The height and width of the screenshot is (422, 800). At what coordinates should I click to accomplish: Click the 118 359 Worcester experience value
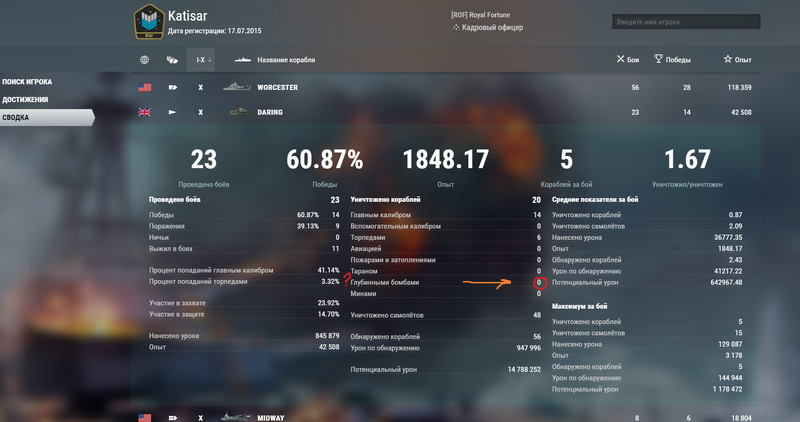point(739,87)
